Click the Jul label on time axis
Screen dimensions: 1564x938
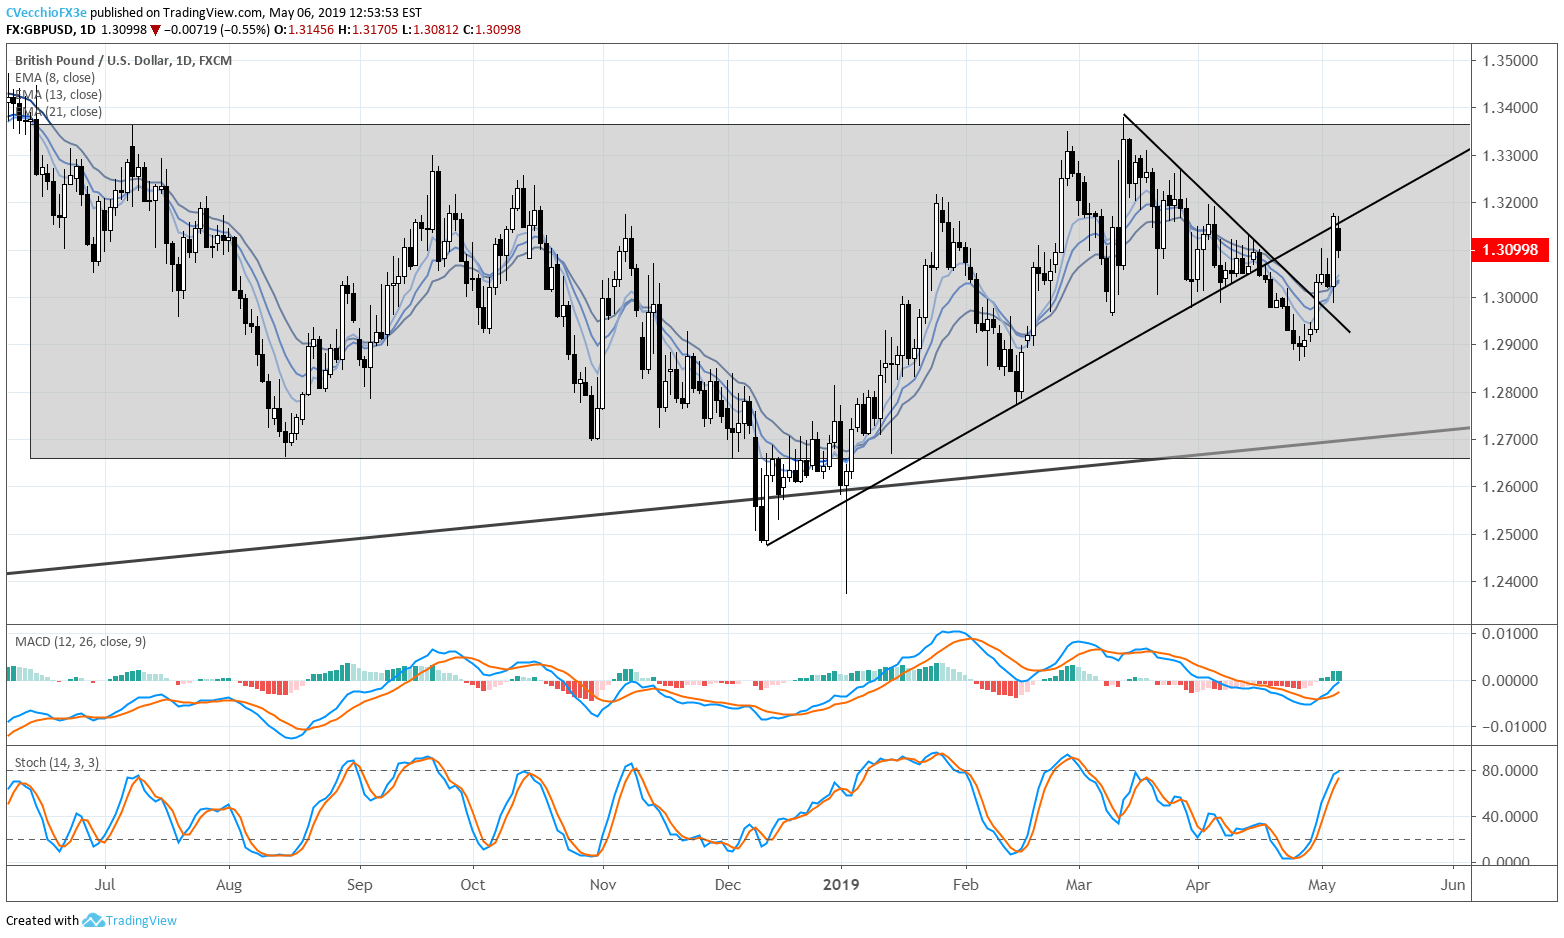click(x=105, y=885)
